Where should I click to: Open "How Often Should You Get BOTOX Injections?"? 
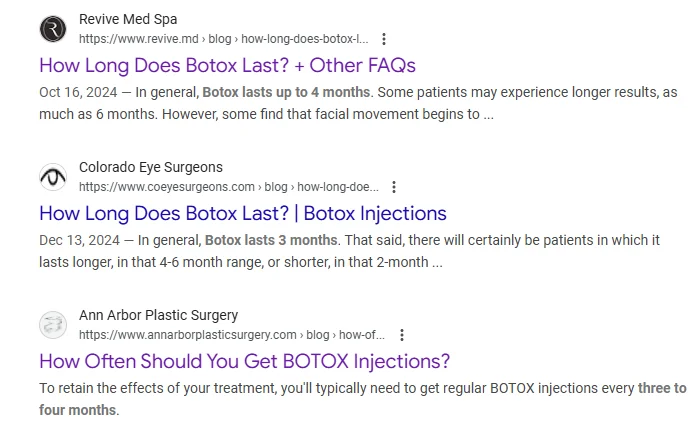pyautogui.click(x=245, y=361)
